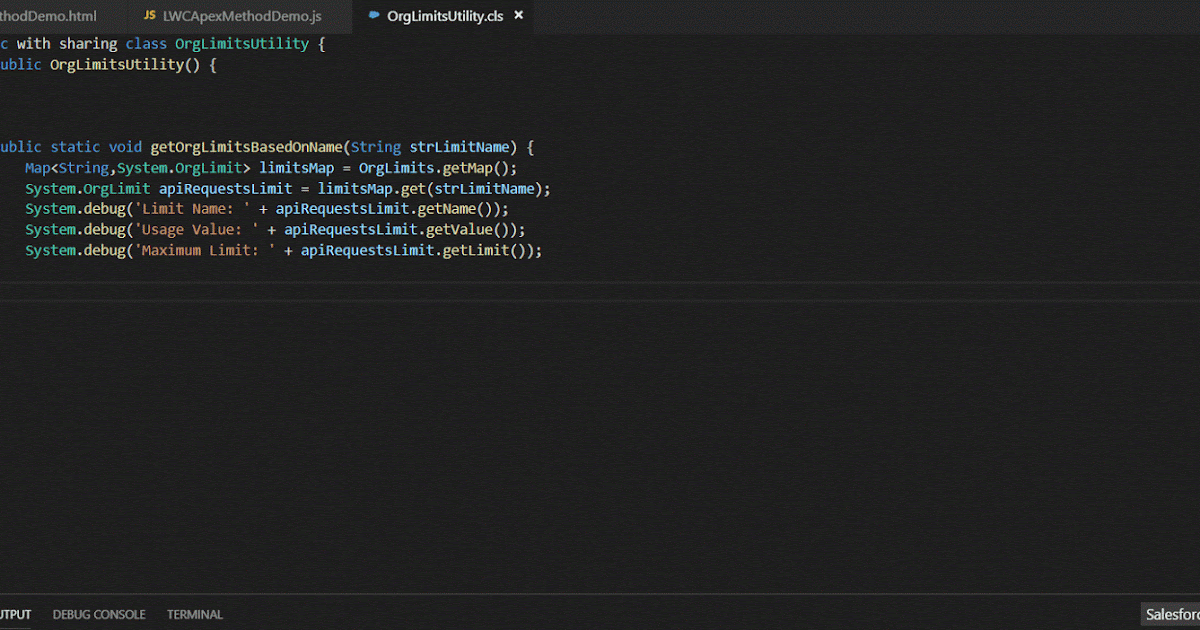The height and width of the screenshot is (630, 1200).
Task: Open the OrgLimitsUtility.cls tab
Action: [x=444, y=17]
